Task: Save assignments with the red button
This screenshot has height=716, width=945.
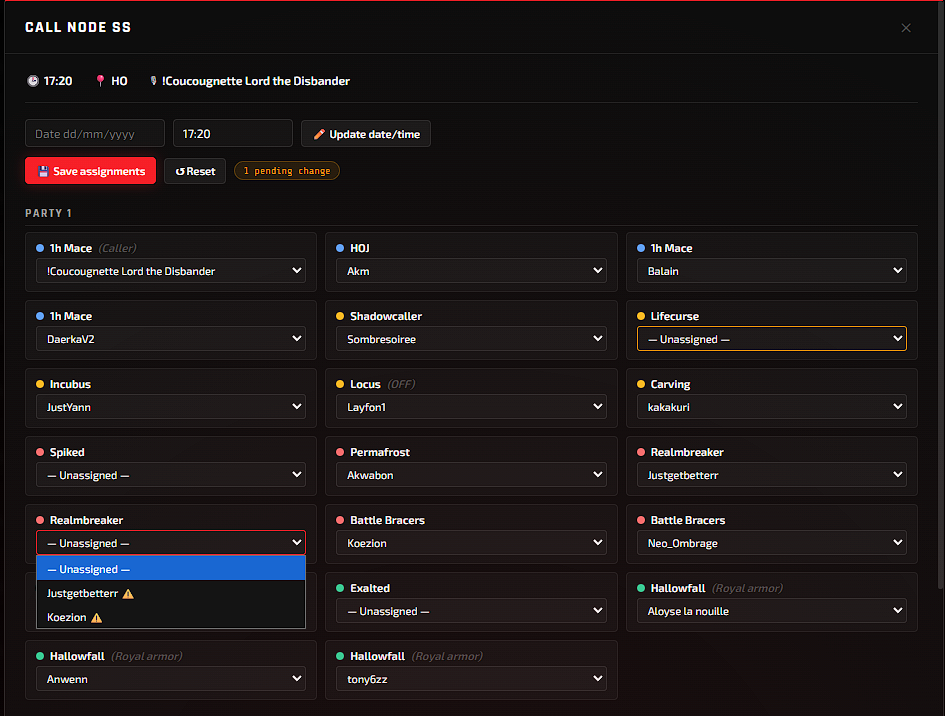Action: point(90,171)
